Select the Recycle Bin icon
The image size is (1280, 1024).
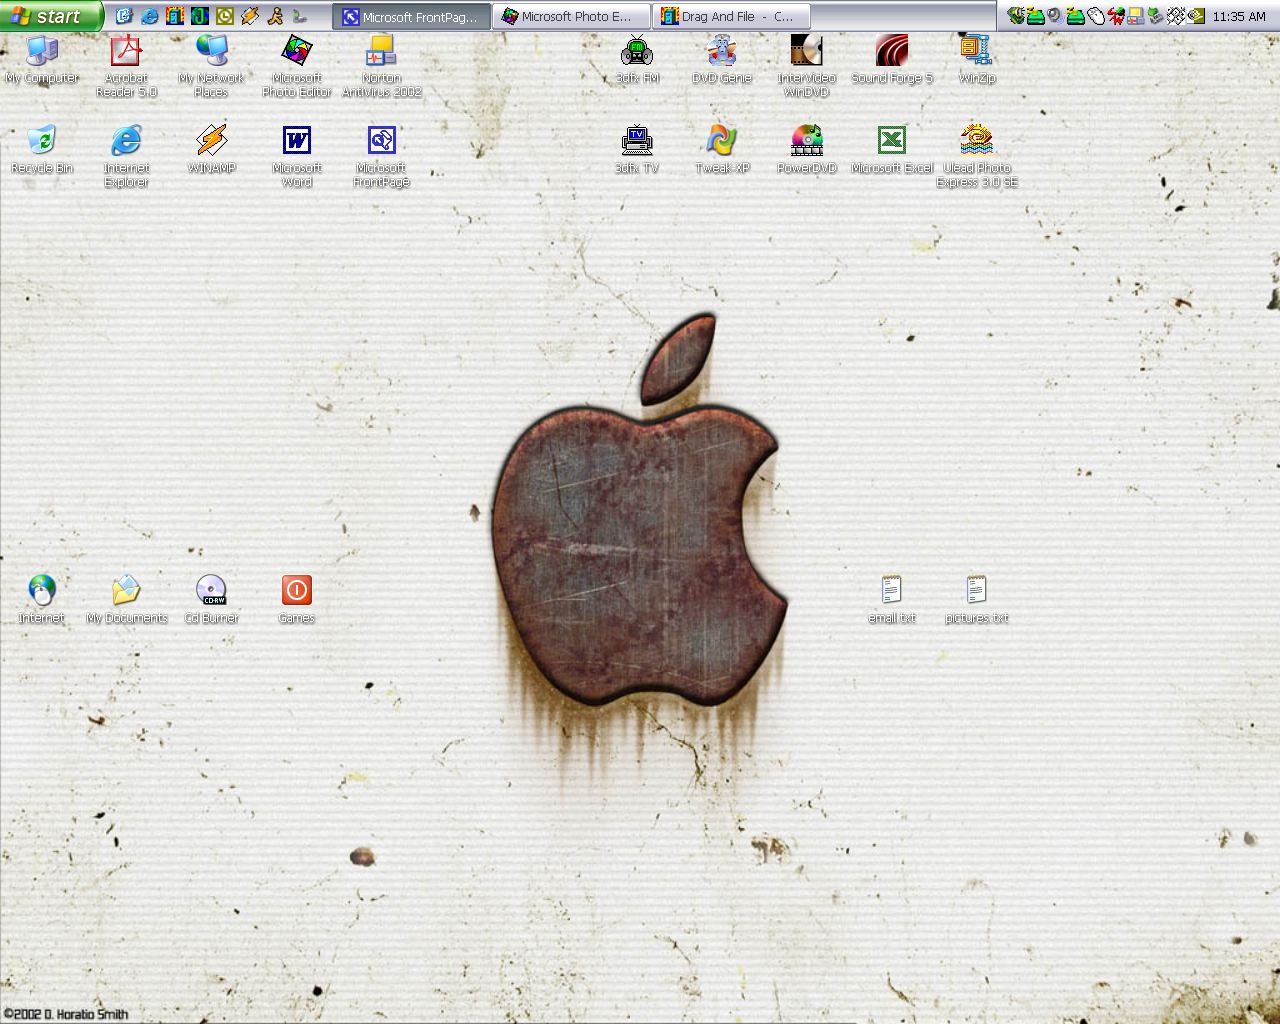(41, 150)
